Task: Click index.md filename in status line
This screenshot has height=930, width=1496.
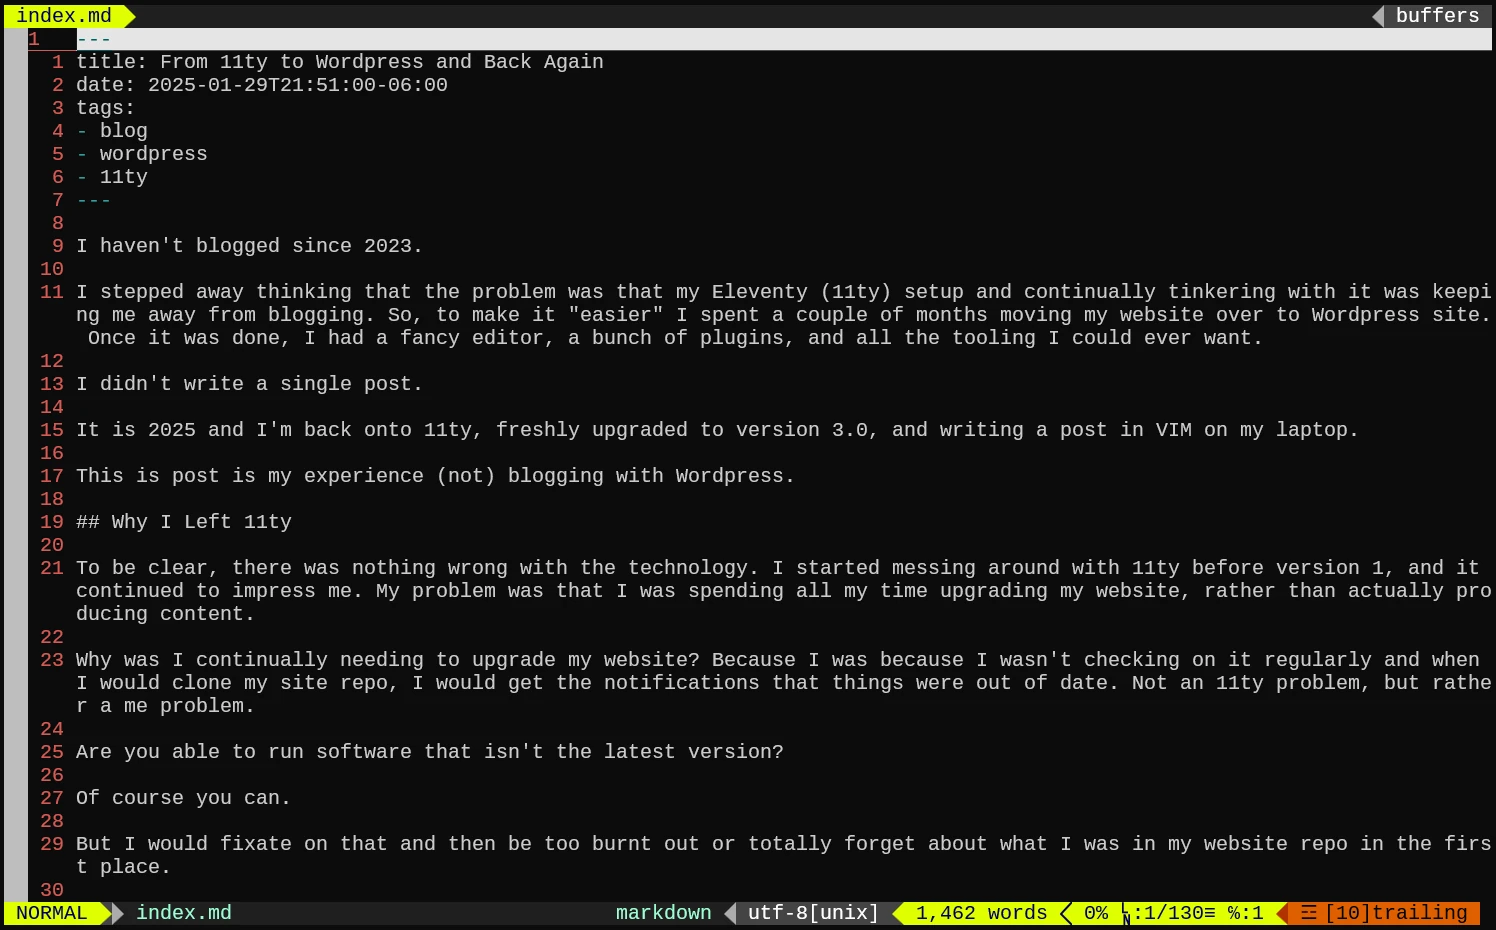Action: 184,913
